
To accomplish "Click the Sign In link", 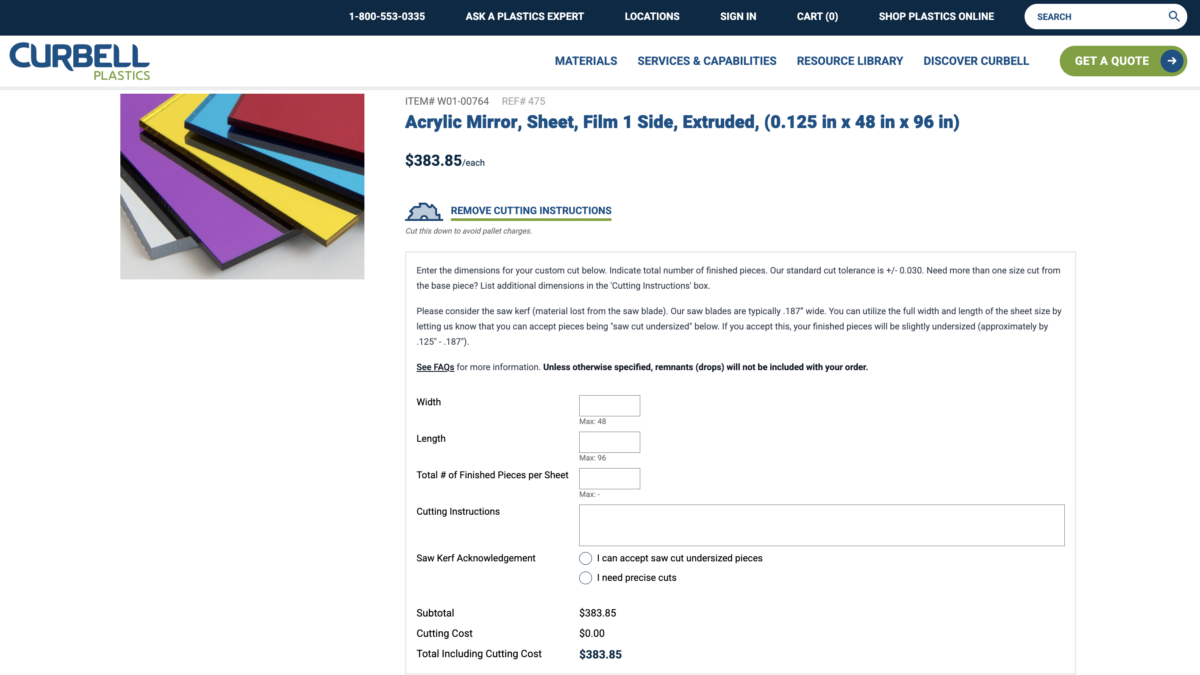I will point(738,17).
